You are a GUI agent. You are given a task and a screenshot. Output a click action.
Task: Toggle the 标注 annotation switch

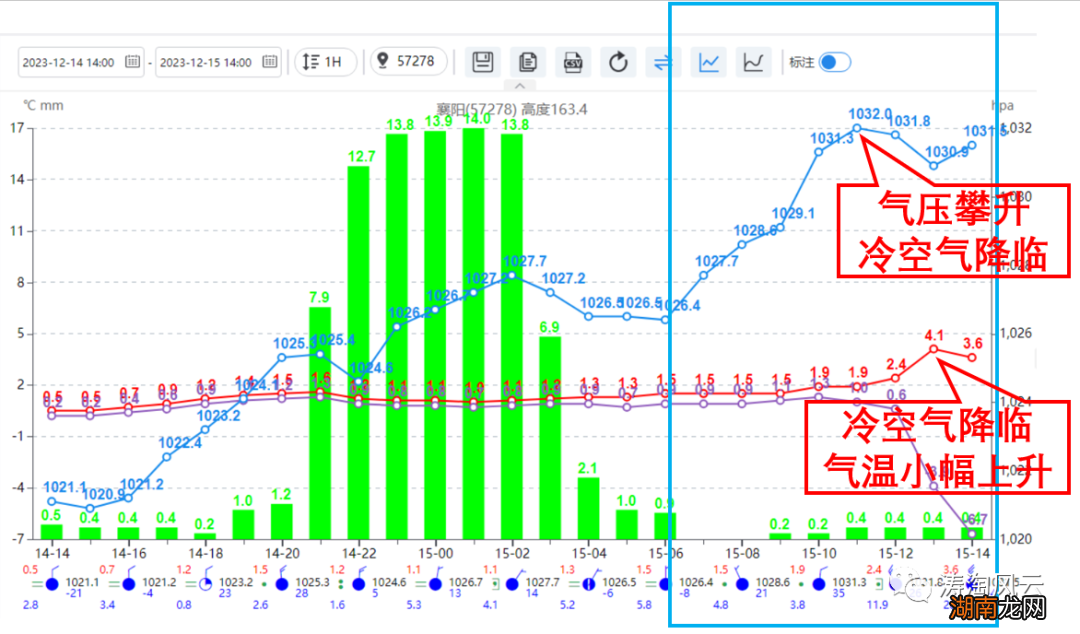tap(834, 62)
